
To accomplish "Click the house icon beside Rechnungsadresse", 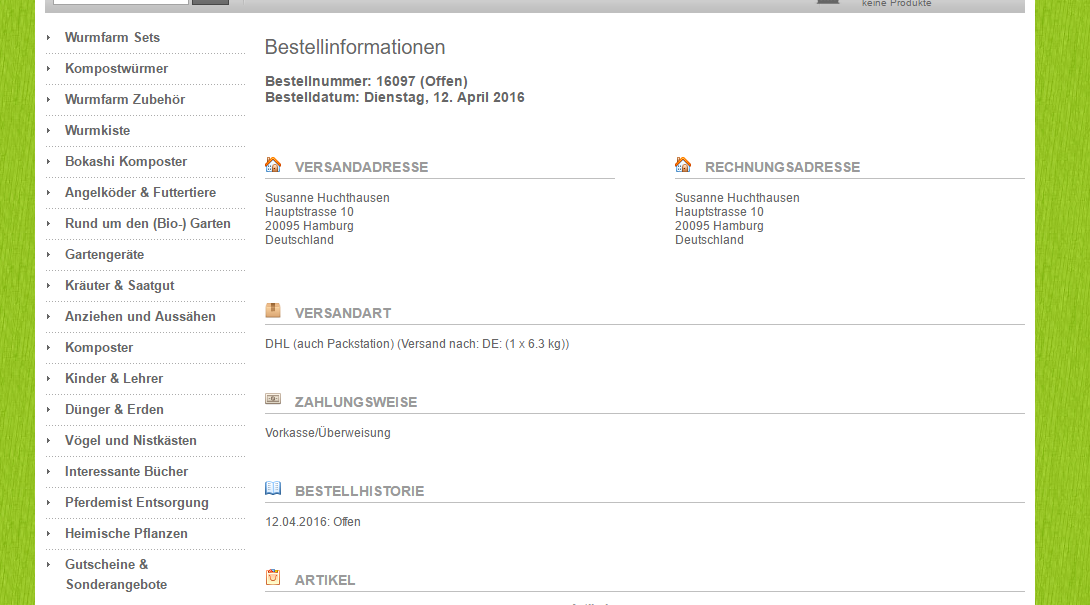I will coord(683,165).
